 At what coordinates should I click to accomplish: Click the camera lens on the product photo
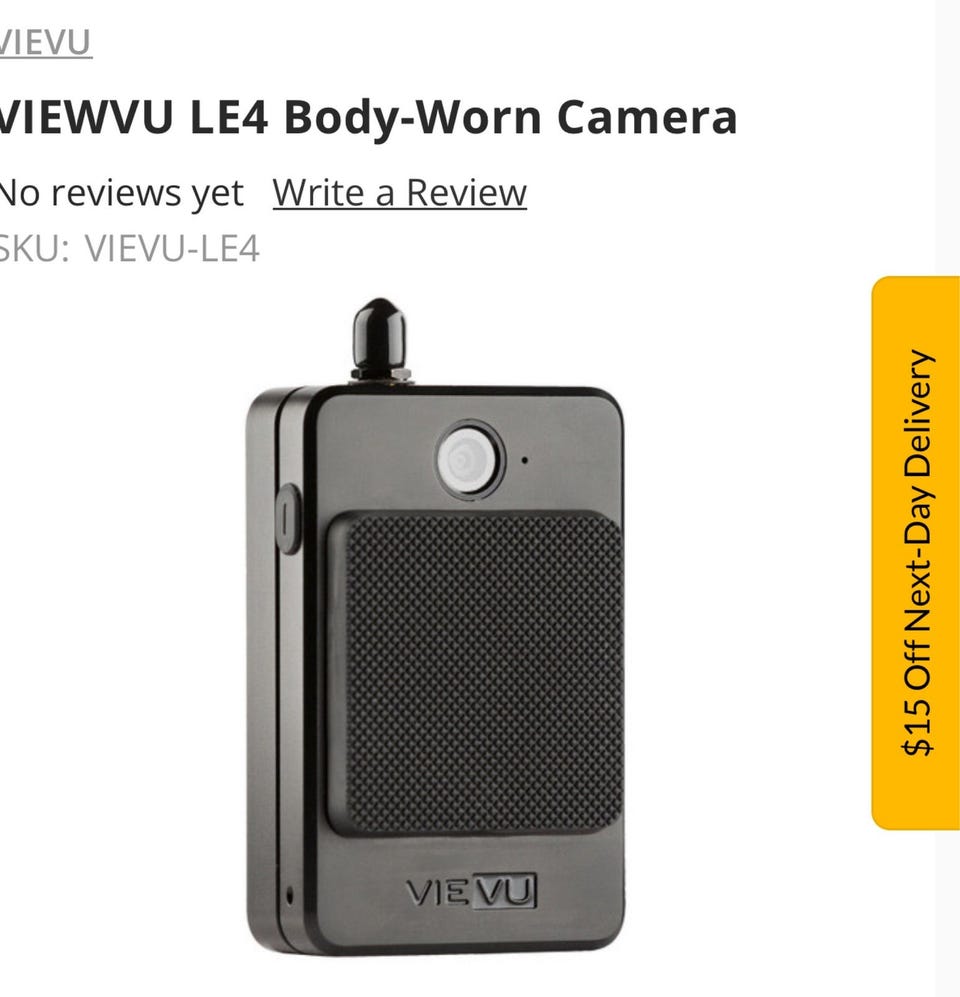(x=469, y=458)
